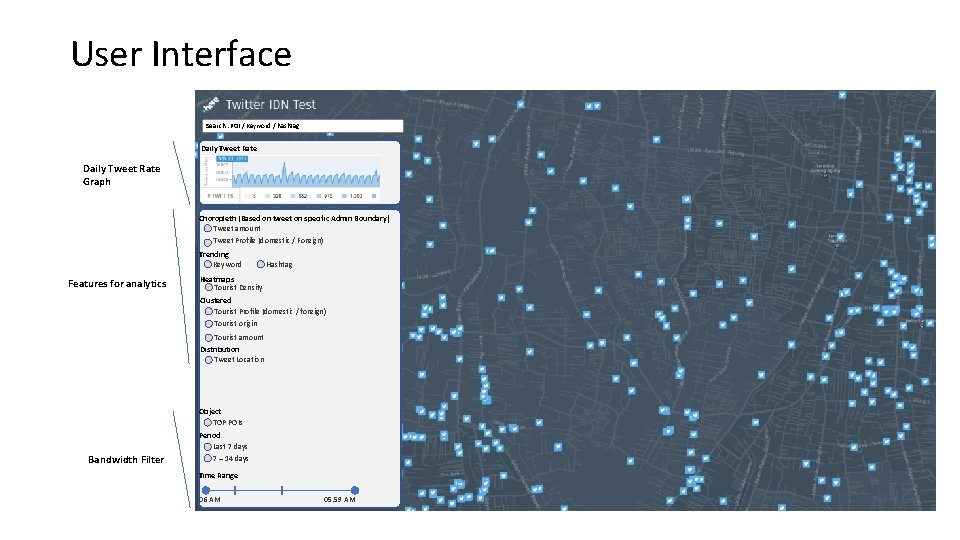Image resolution: width=960 pixels, height=540 pixels.
Task: Click the second tick on the Time Range slider
Action: coord(282,490)
